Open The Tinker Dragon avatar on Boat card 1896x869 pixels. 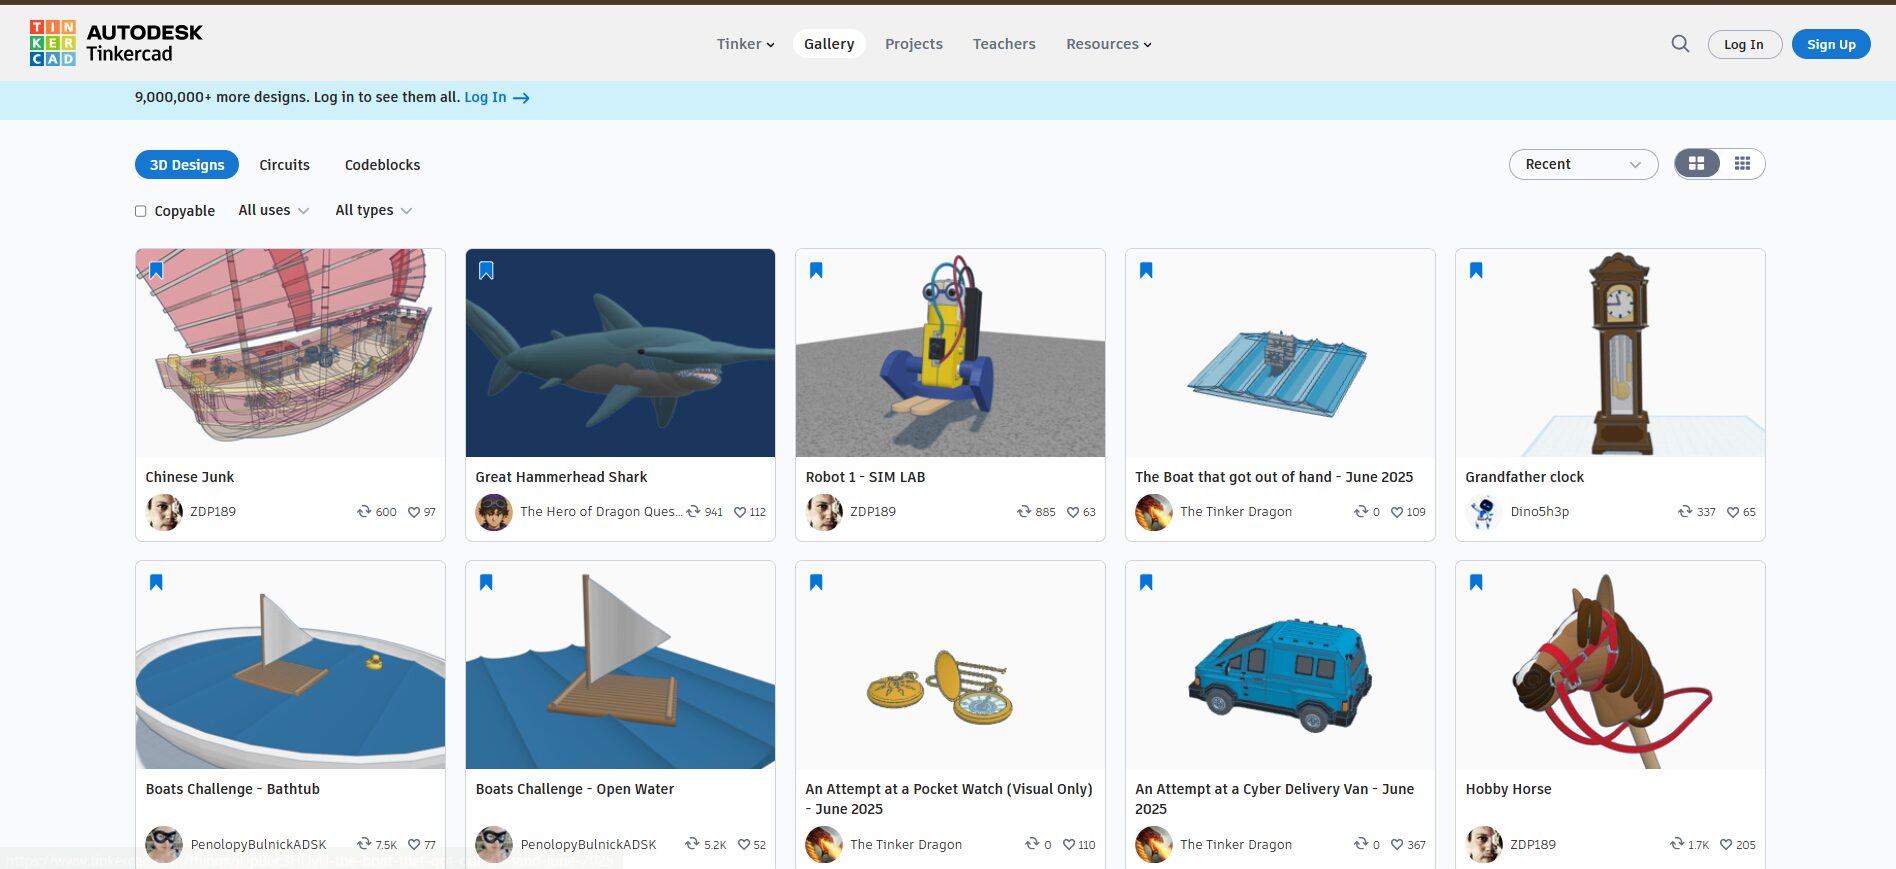coord(1153,512)
